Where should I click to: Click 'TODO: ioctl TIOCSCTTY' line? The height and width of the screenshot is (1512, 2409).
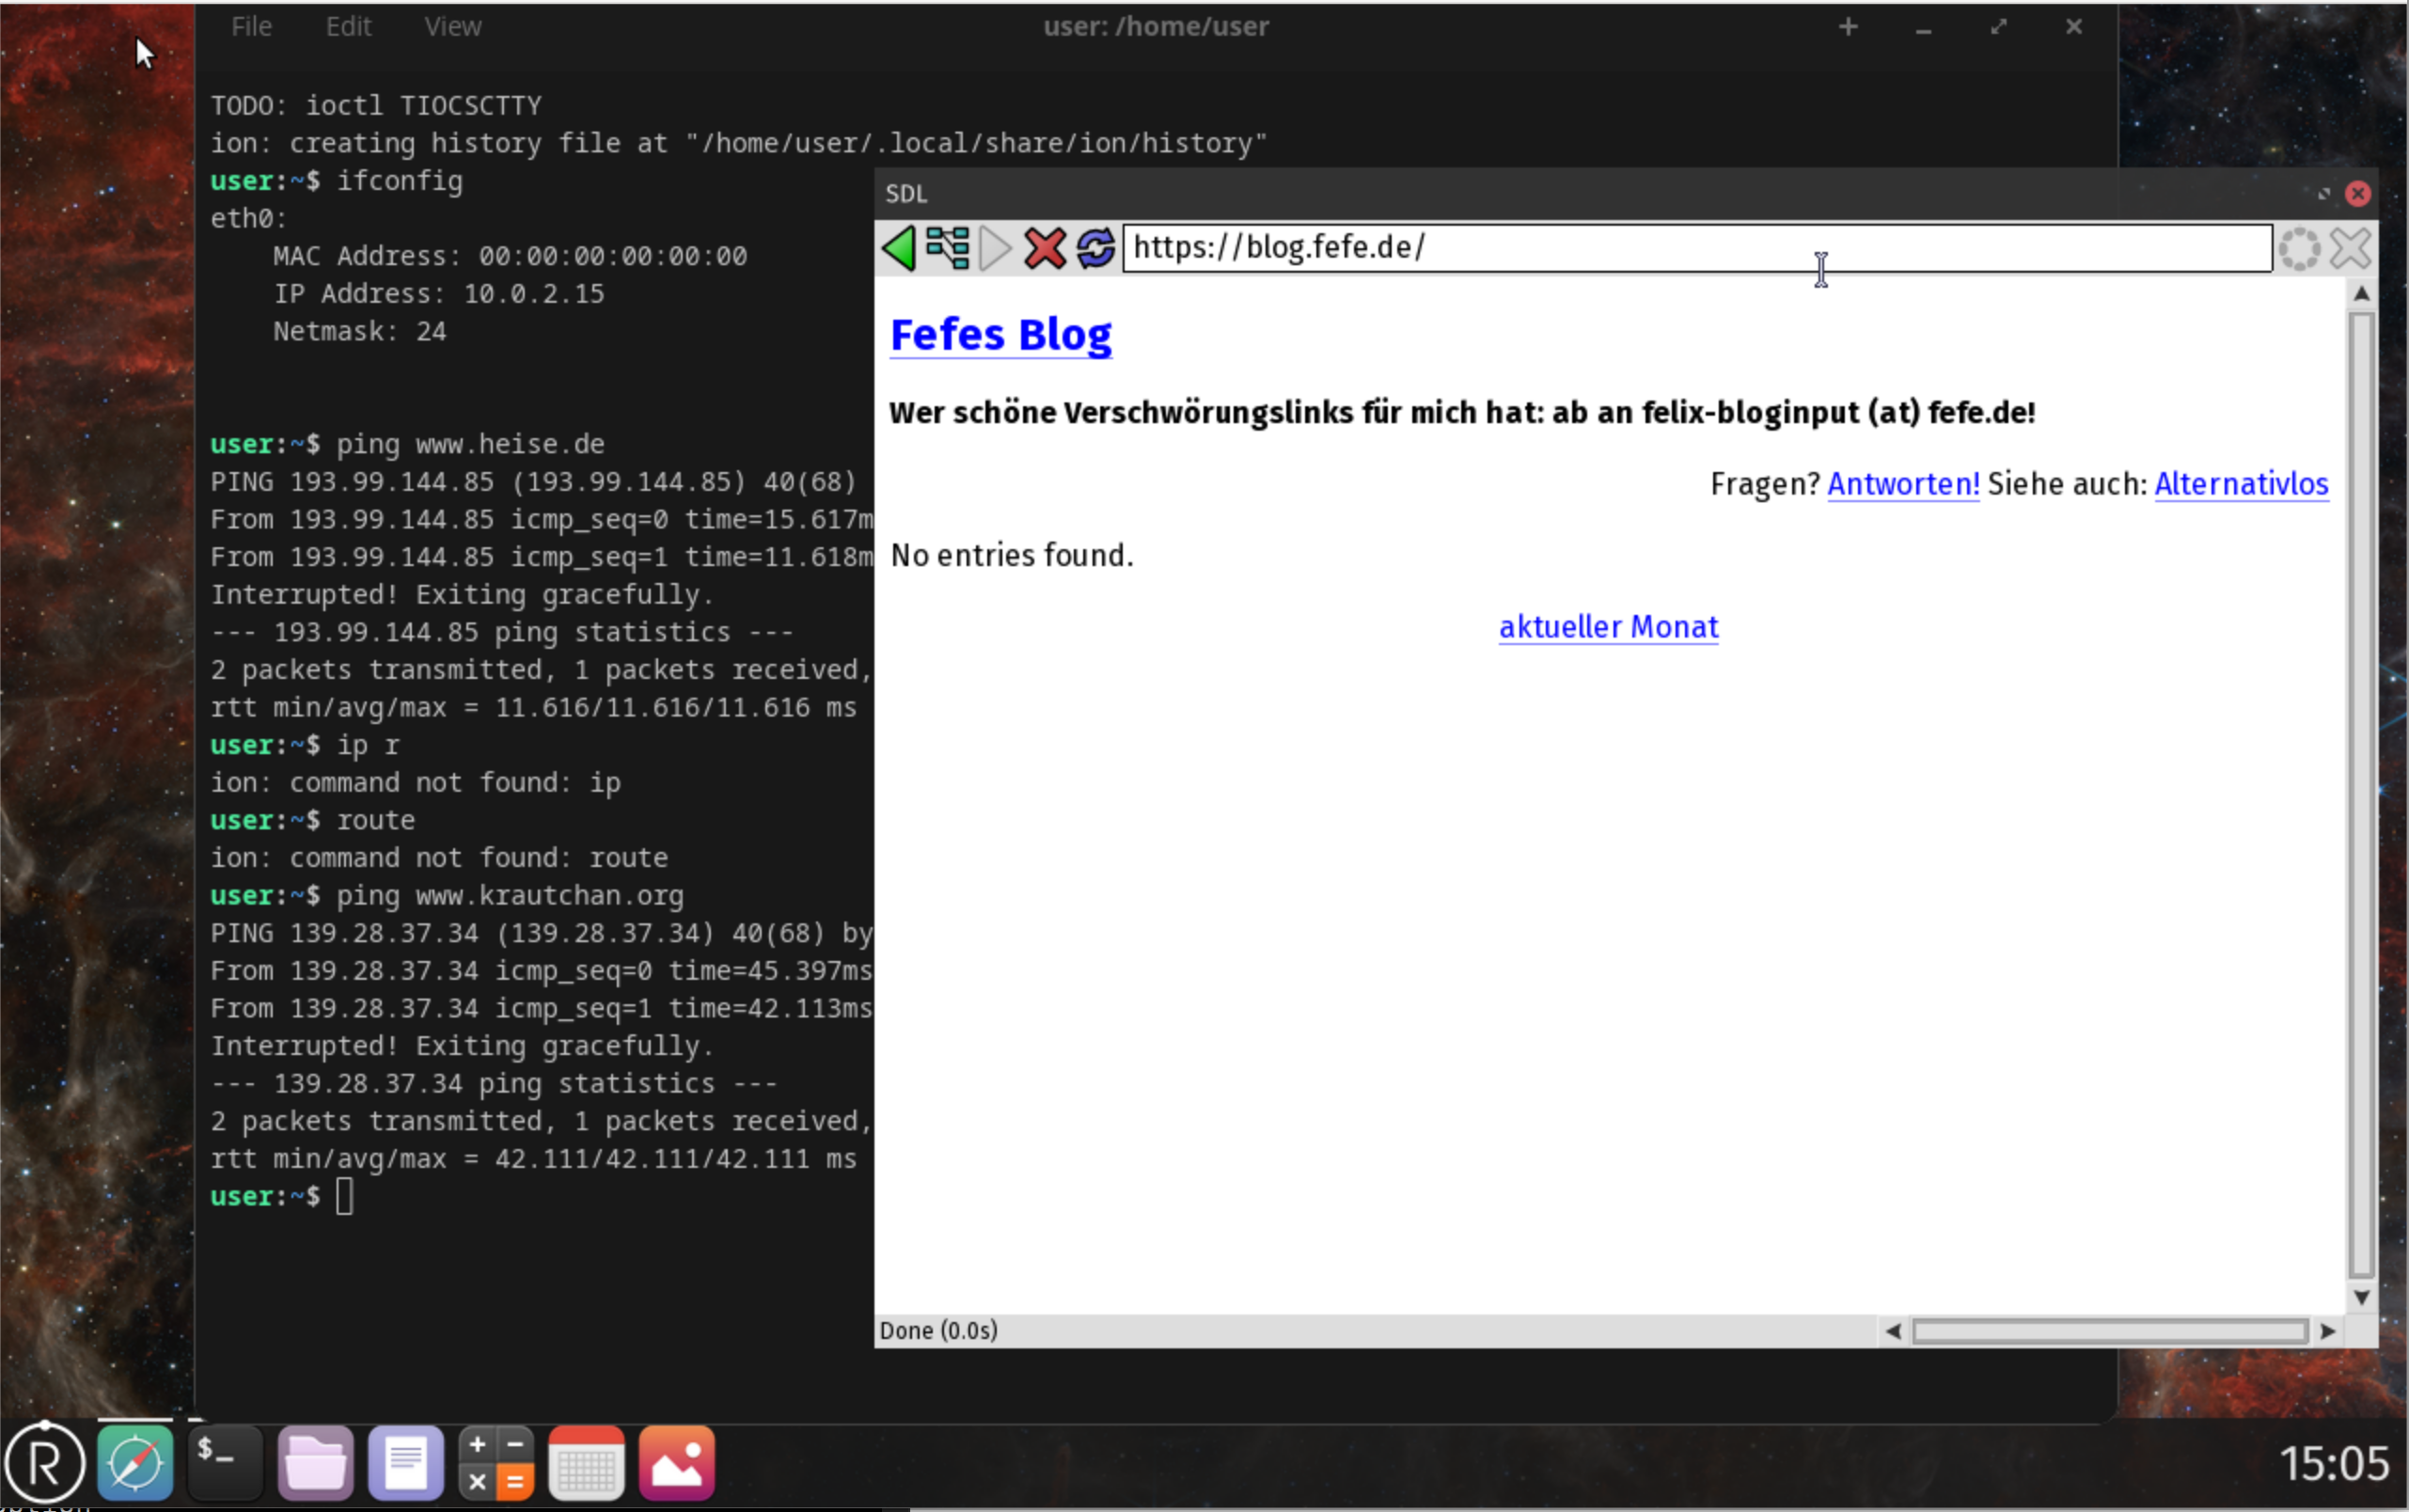pyautogui.click(x=376, y=106)
